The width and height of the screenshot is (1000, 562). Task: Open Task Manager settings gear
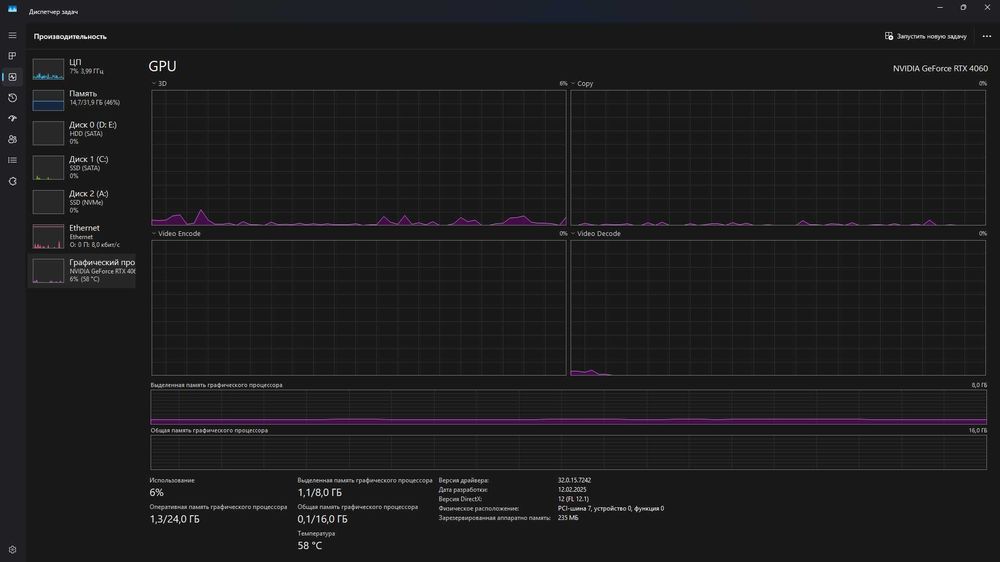click(x=12, y=549)
